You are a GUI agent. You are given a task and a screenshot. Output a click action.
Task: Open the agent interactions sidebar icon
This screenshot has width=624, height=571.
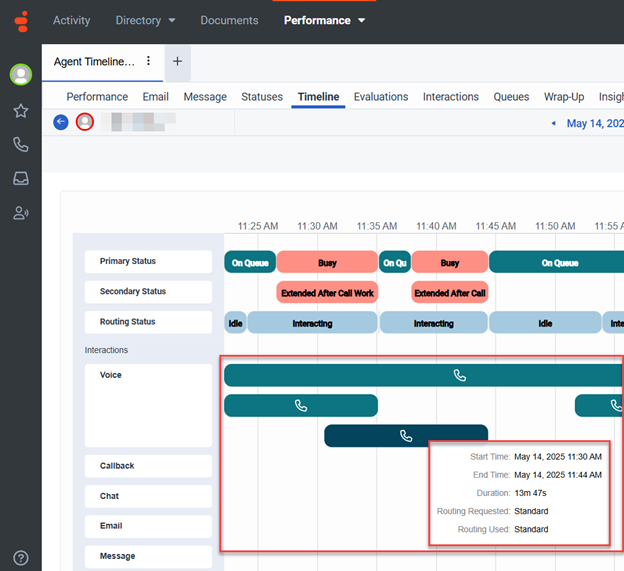click(x=20, y=213)
